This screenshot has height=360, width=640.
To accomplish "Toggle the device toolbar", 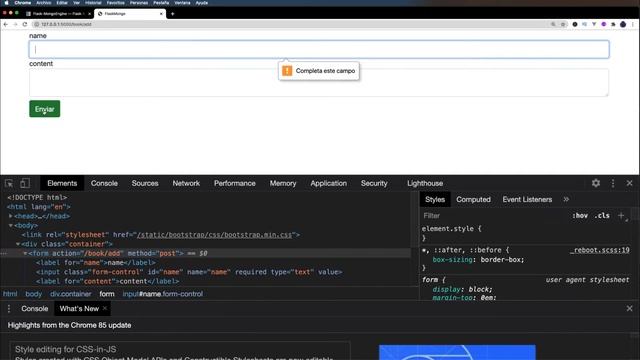I will point(25,183).
